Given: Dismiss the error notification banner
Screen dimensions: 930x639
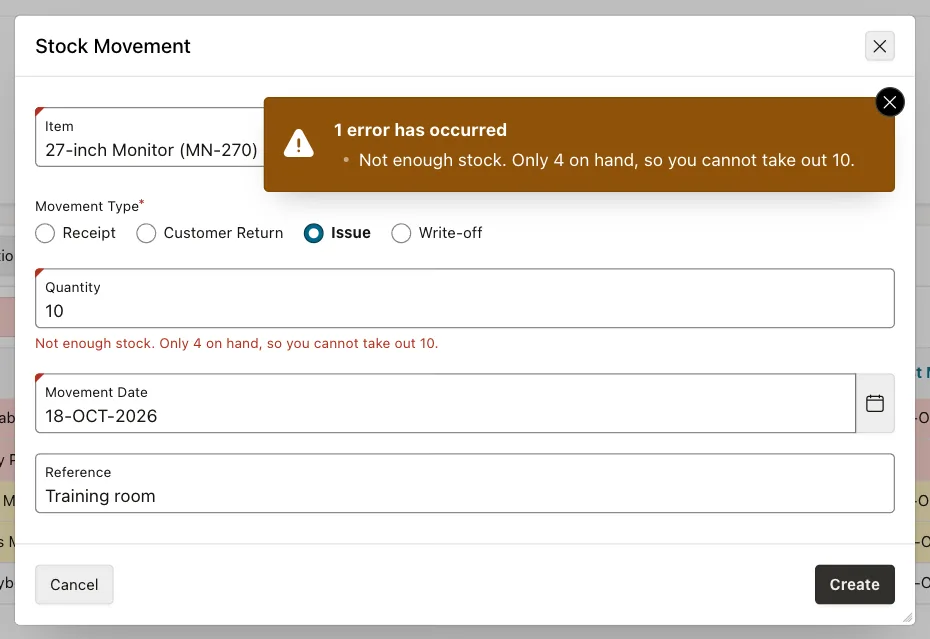Looking at the screenshot, I should coord(890,102).
